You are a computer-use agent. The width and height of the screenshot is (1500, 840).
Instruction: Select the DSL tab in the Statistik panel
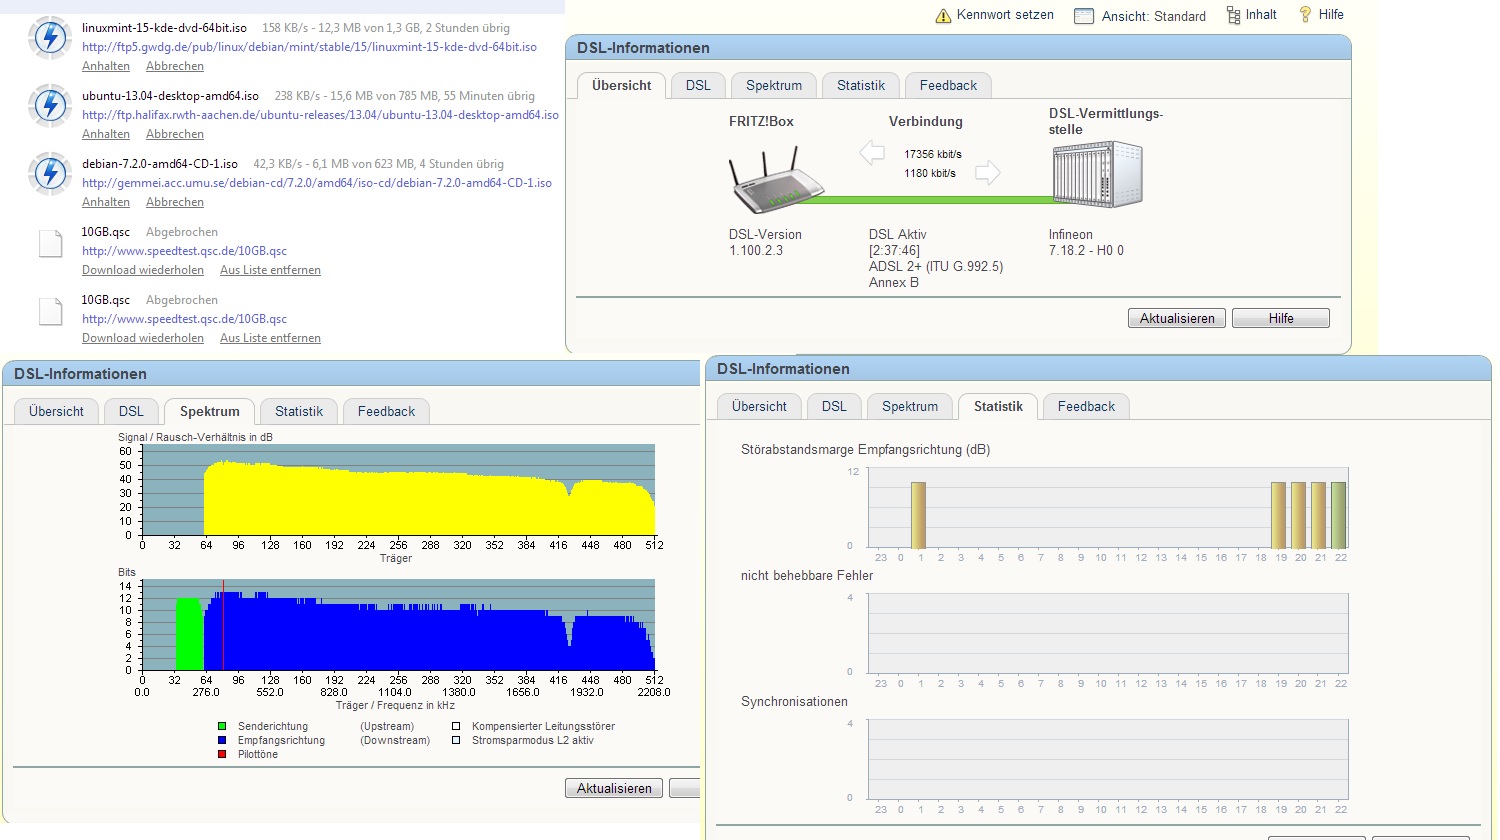834,406
